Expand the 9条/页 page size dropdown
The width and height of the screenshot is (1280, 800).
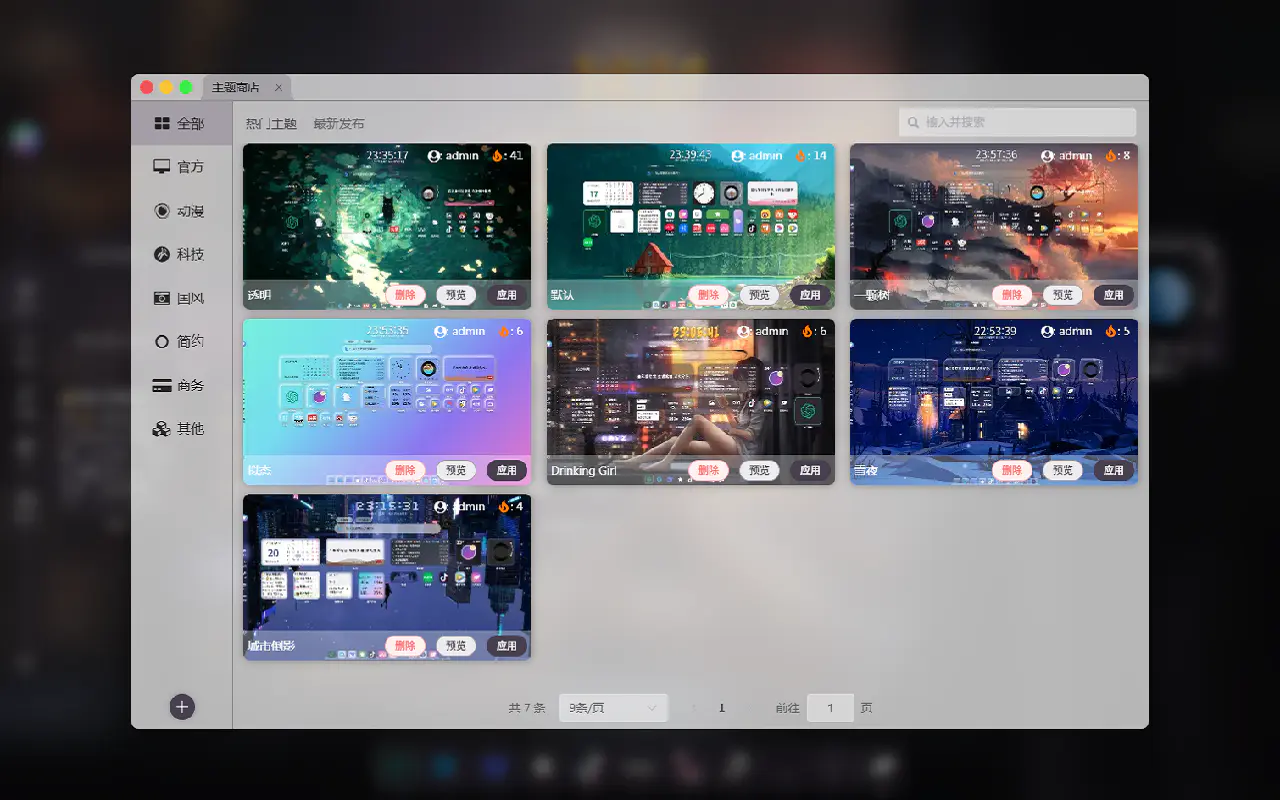pyautogui.click(x=613, y=708)
